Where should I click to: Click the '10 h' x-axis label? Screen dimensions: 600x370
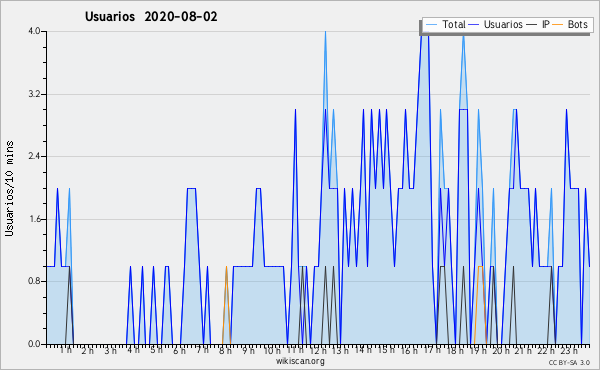[272, 350]
